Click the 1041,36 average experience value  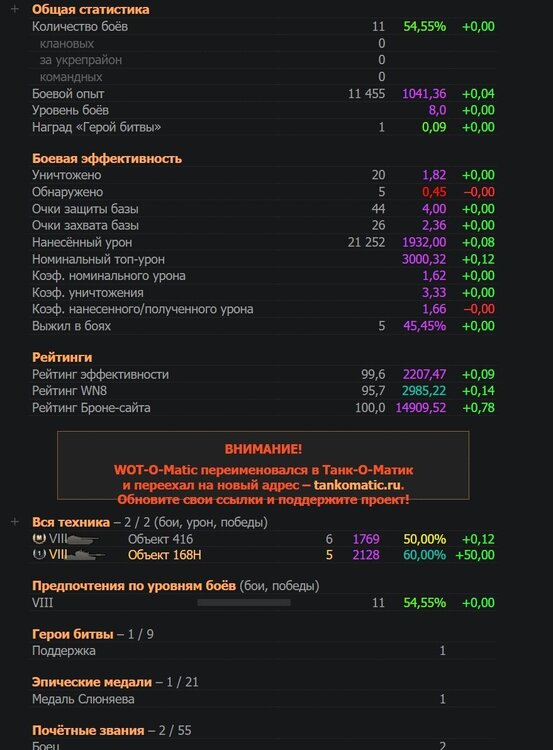pyautogui.click(x=424, y=94)
